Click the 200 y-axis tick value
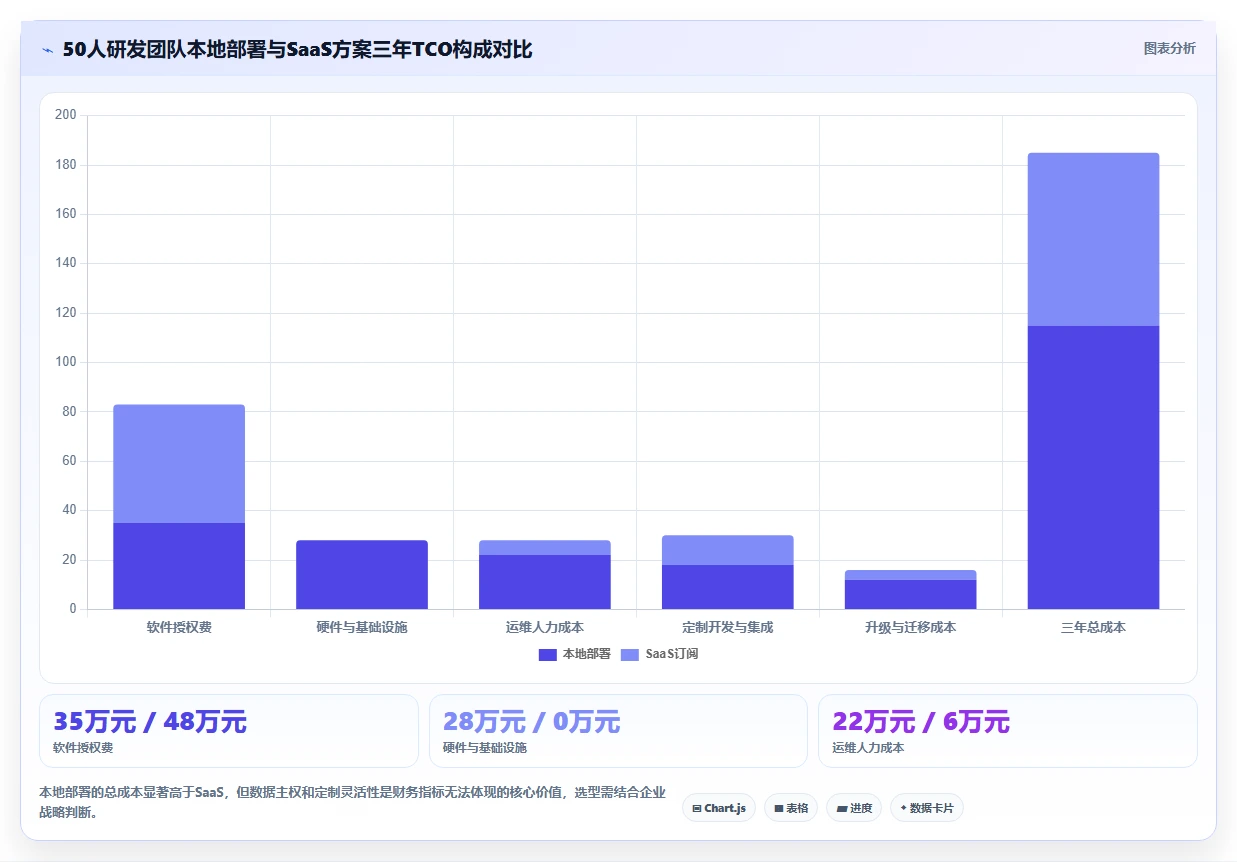1237x862 pixels. click(66, 115)
